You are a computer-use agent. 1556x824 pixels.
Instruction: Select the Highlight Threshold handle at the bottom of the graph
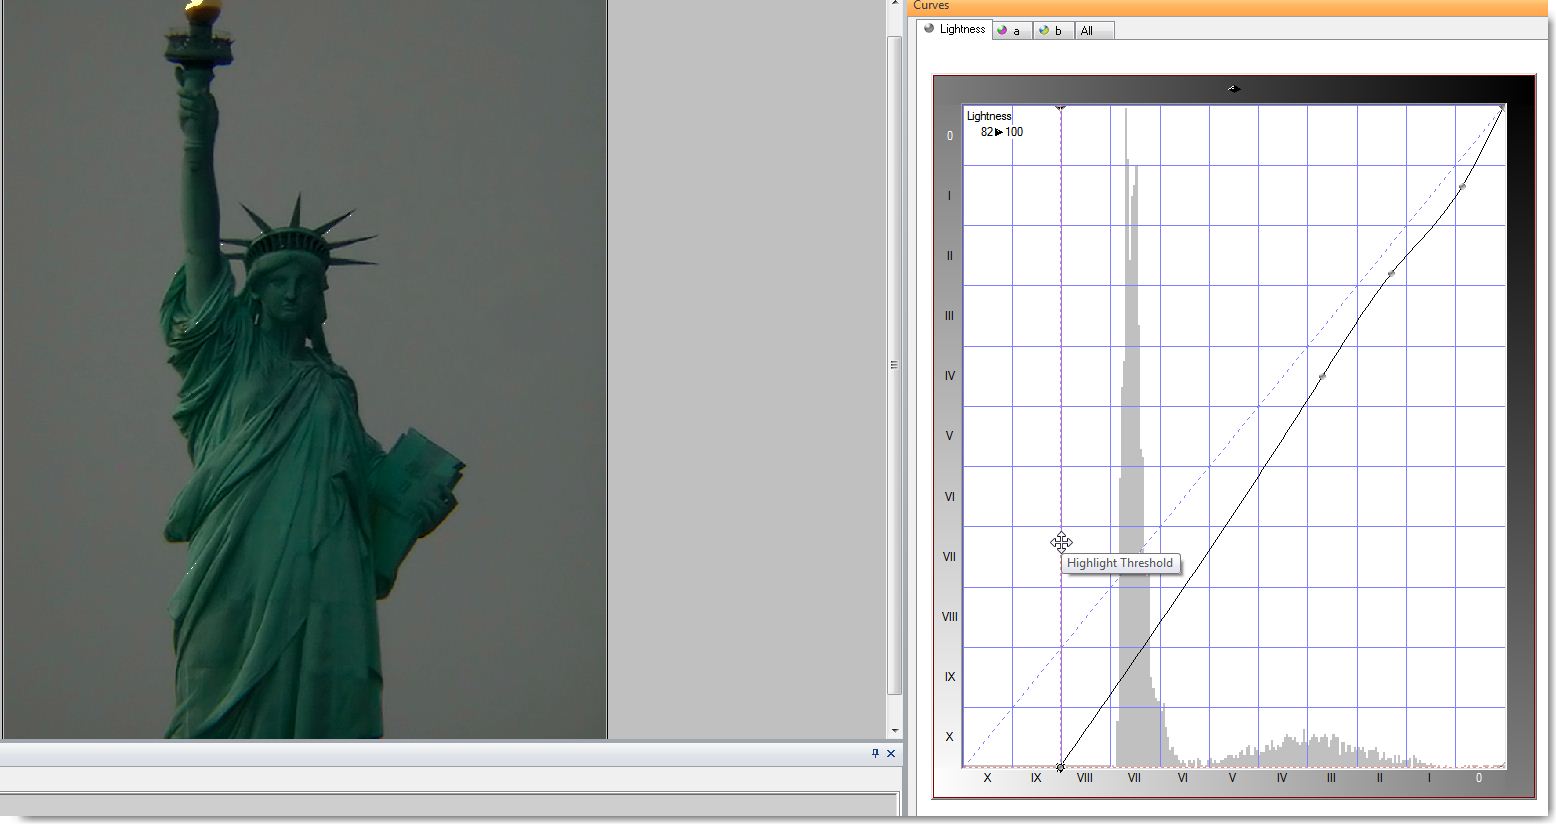point(1061,767)
